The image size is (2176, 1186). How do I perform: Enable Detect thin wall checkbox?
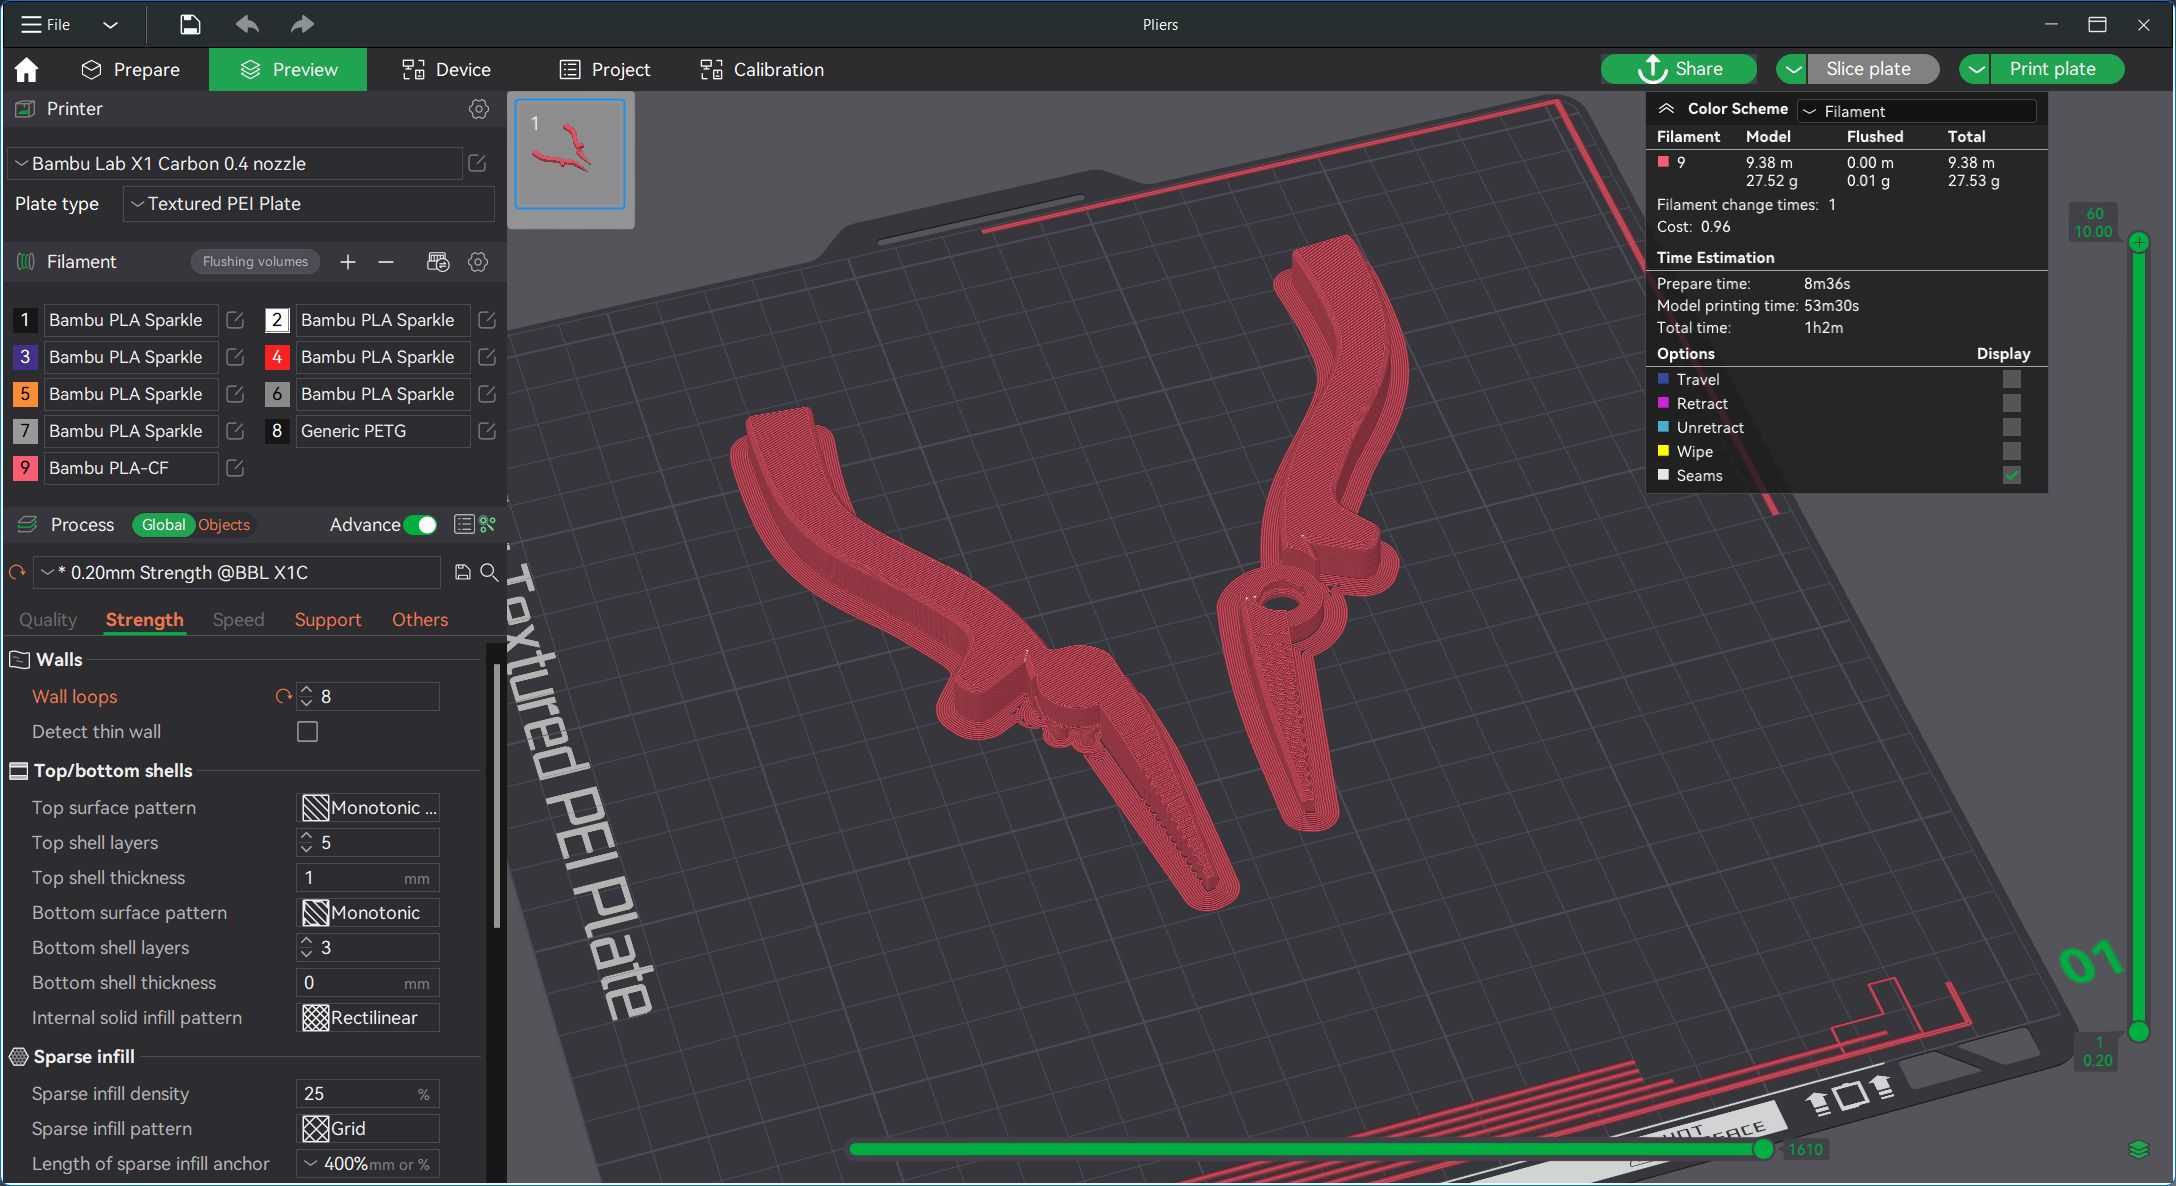click(x=307, y=732)
